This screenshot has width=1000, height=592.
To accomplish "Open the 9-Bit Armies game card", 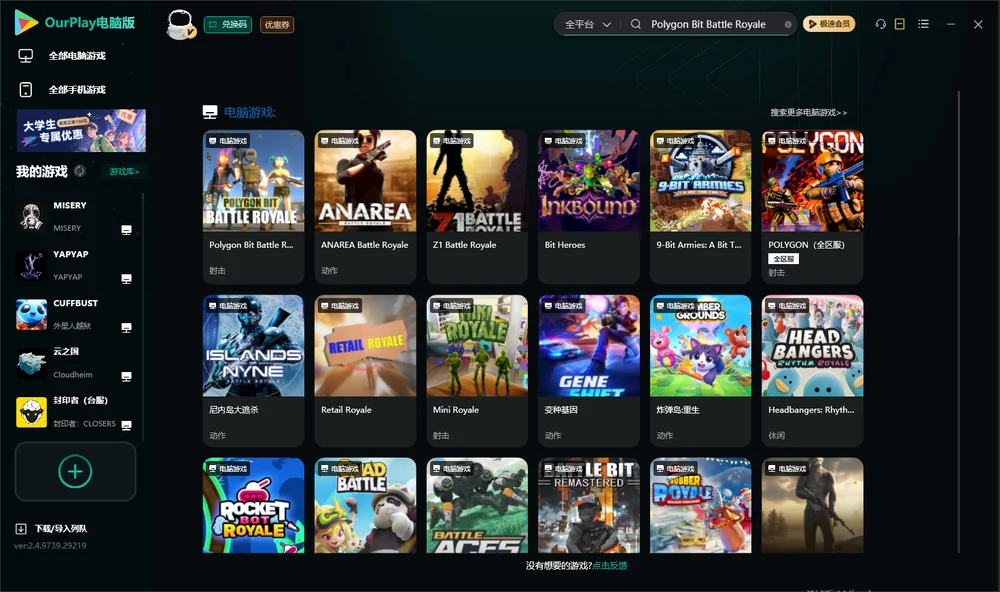I will tap(701, 207).
